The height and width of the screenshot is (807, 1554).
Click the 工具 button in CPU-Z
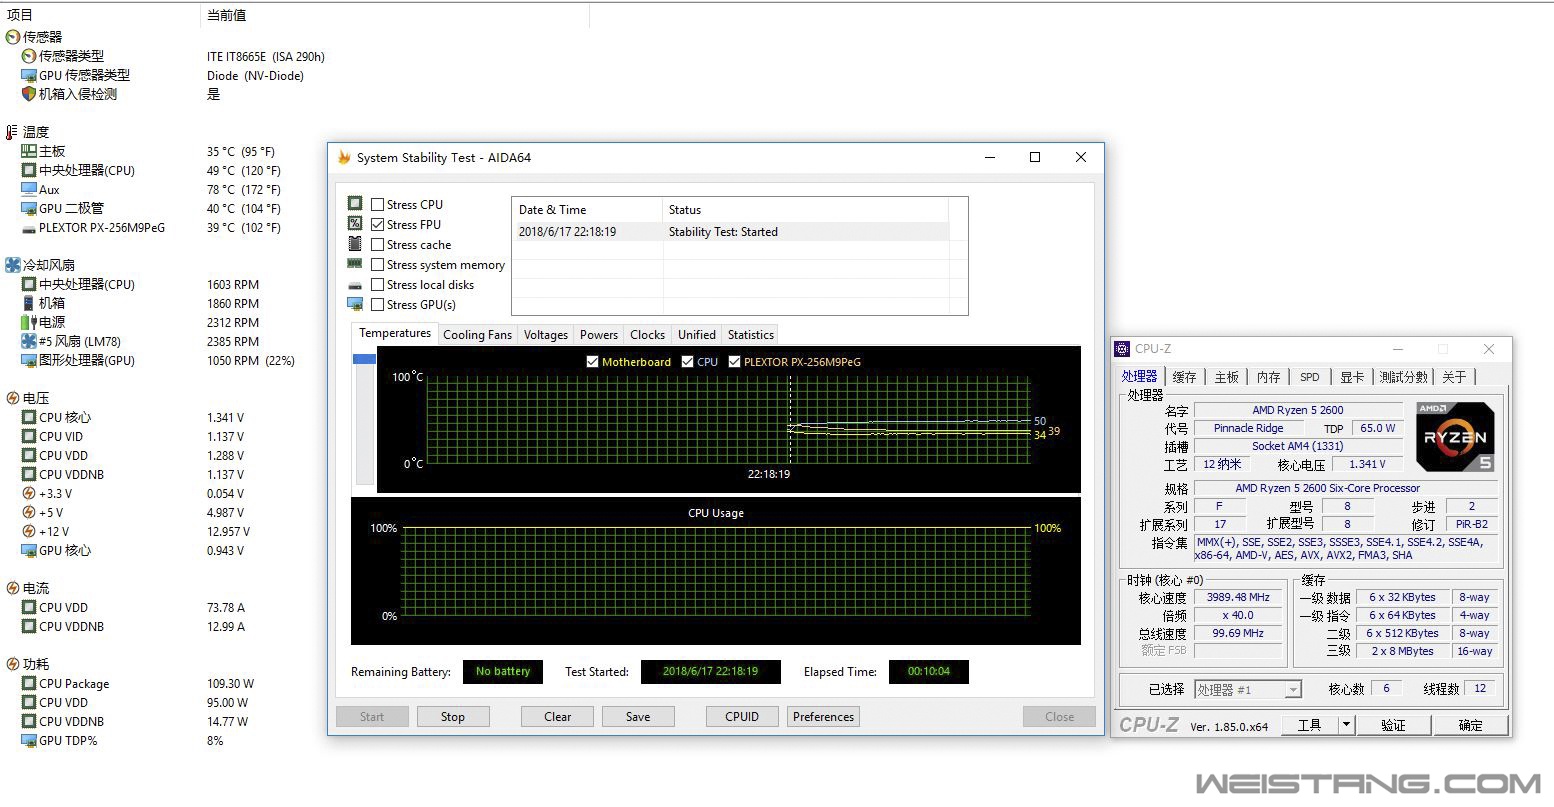pyautogui.click(x=1309, y=725)
